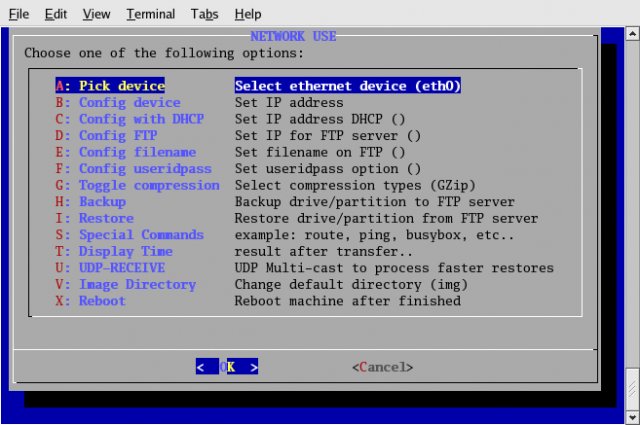Open the Help menu

247,14
